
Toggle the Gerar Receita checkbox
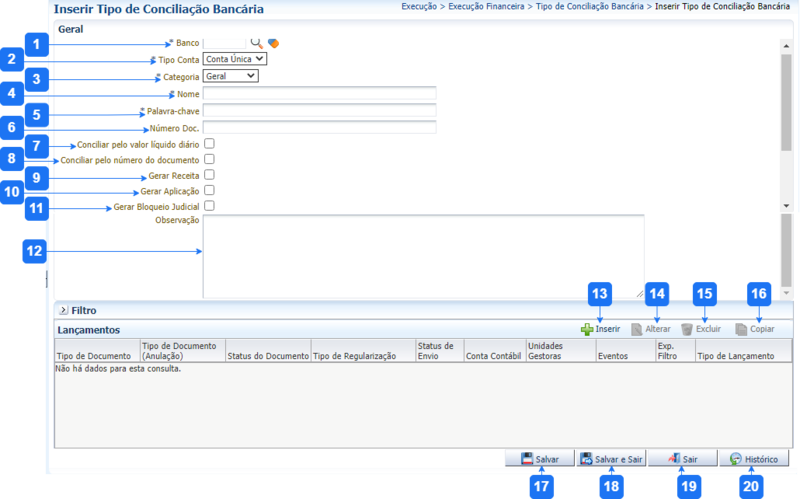point(209,175)
